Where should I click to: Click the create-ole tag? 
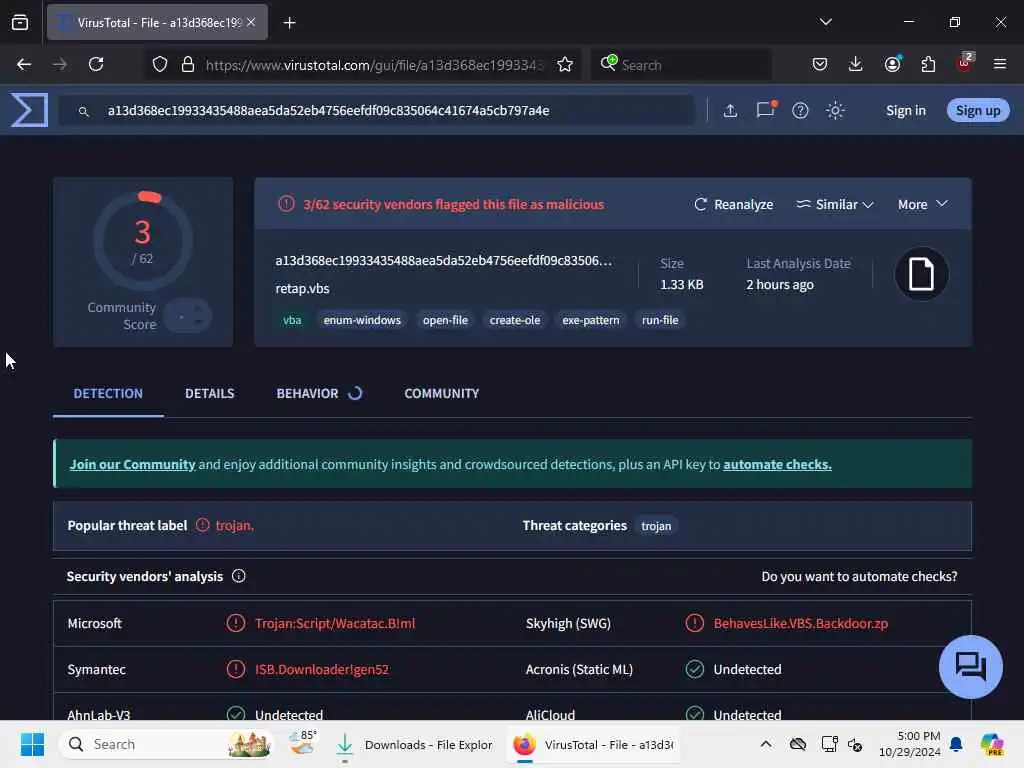[x=515, y=320]
